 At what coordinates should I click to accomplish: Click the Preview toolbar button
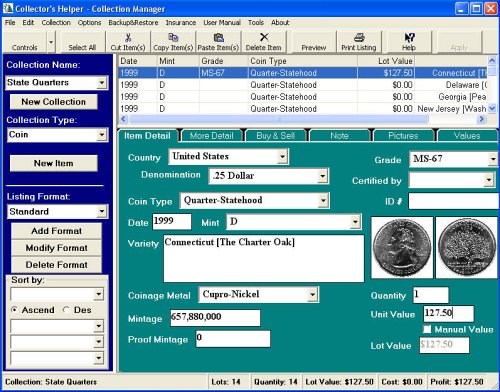[x=314, y=42]
